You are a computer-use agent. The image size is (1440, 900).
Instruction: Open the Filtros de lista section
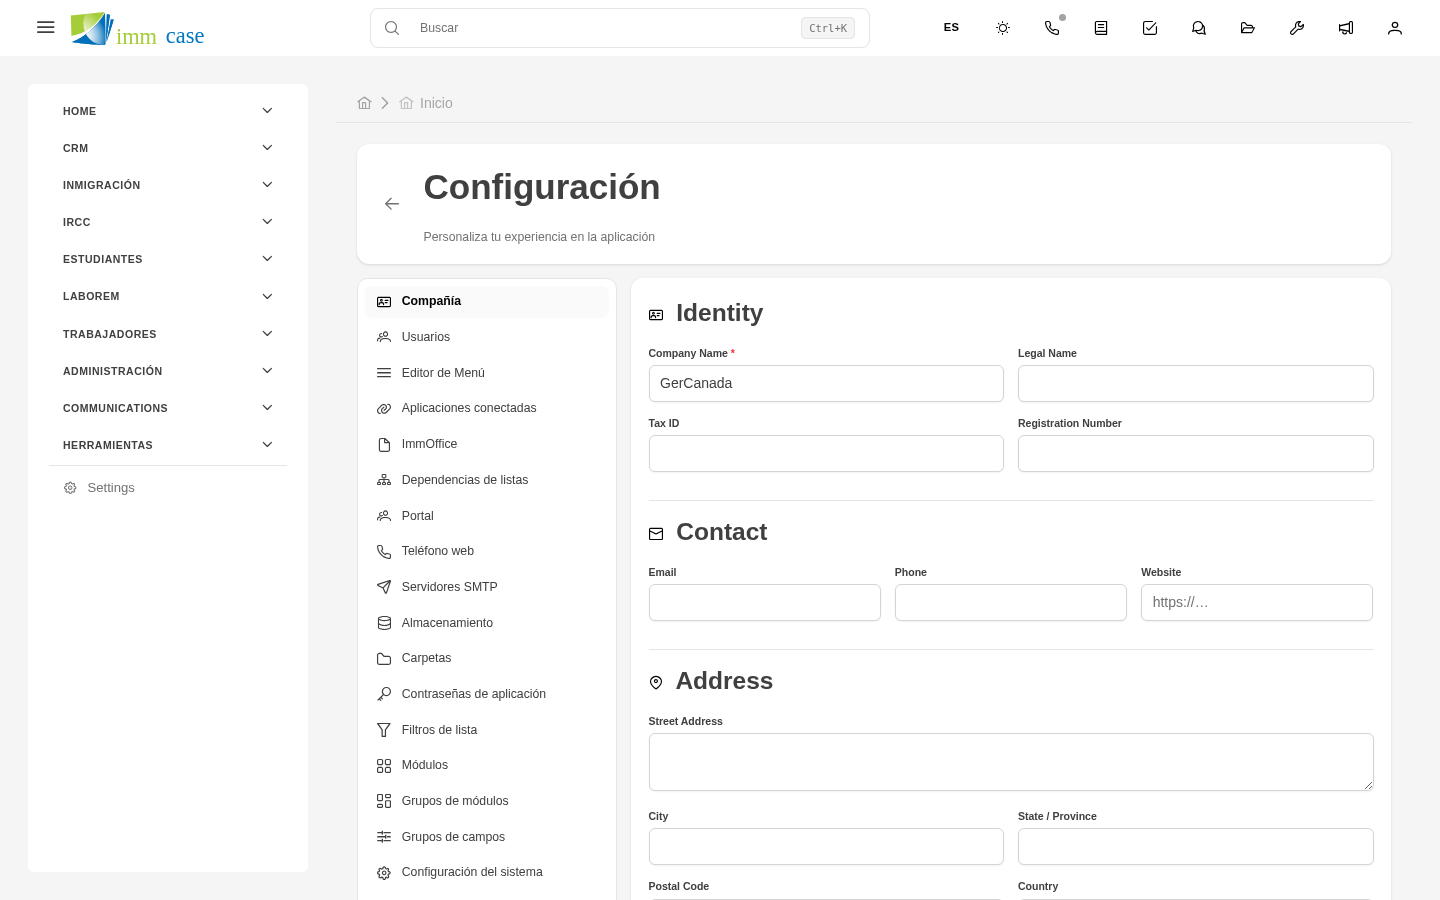tap(487, 730)
